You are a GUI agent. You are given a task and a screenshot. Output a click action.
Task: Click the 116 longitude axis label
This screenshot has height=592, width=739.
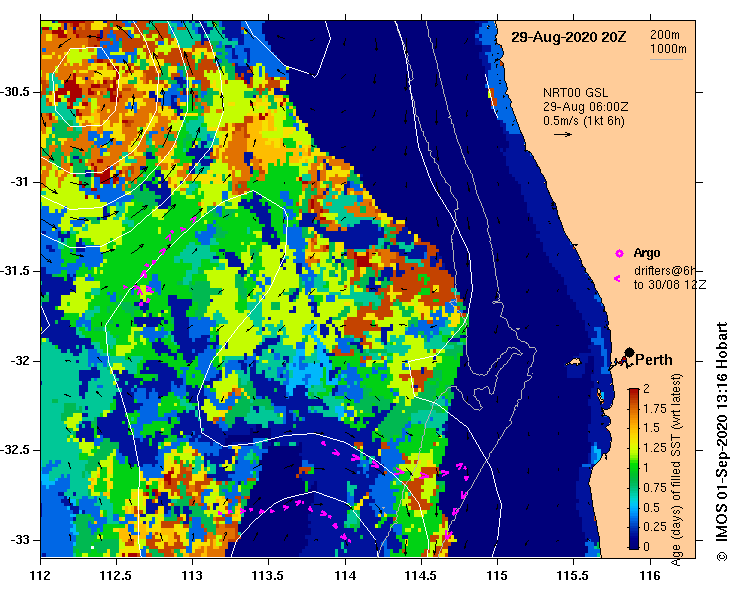pyautogui.click(x=650, y=576)
